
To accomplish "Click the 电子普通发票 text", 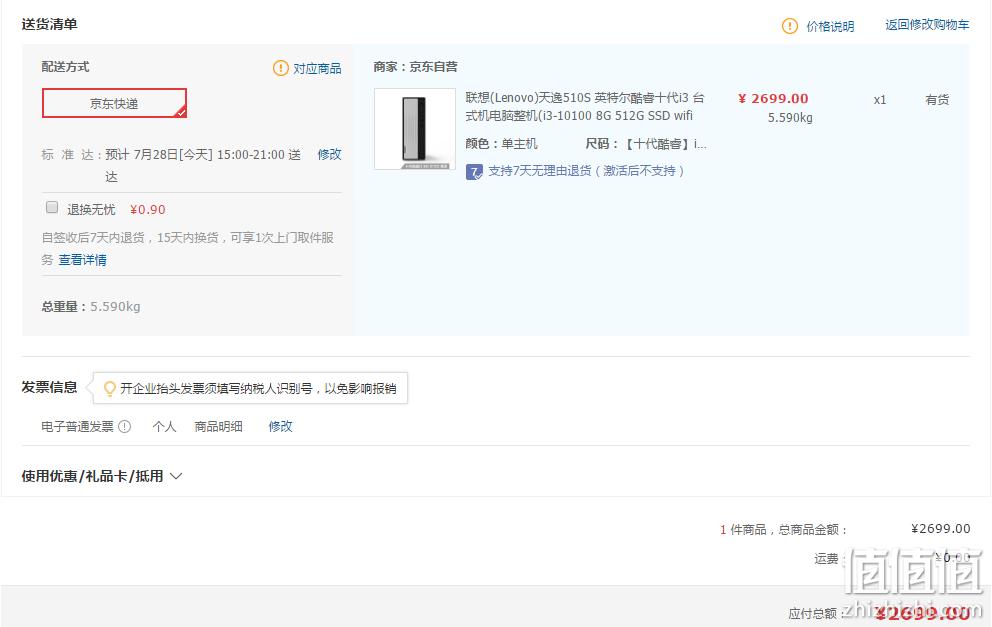I will pyautogui.click(x=77, y=426).
